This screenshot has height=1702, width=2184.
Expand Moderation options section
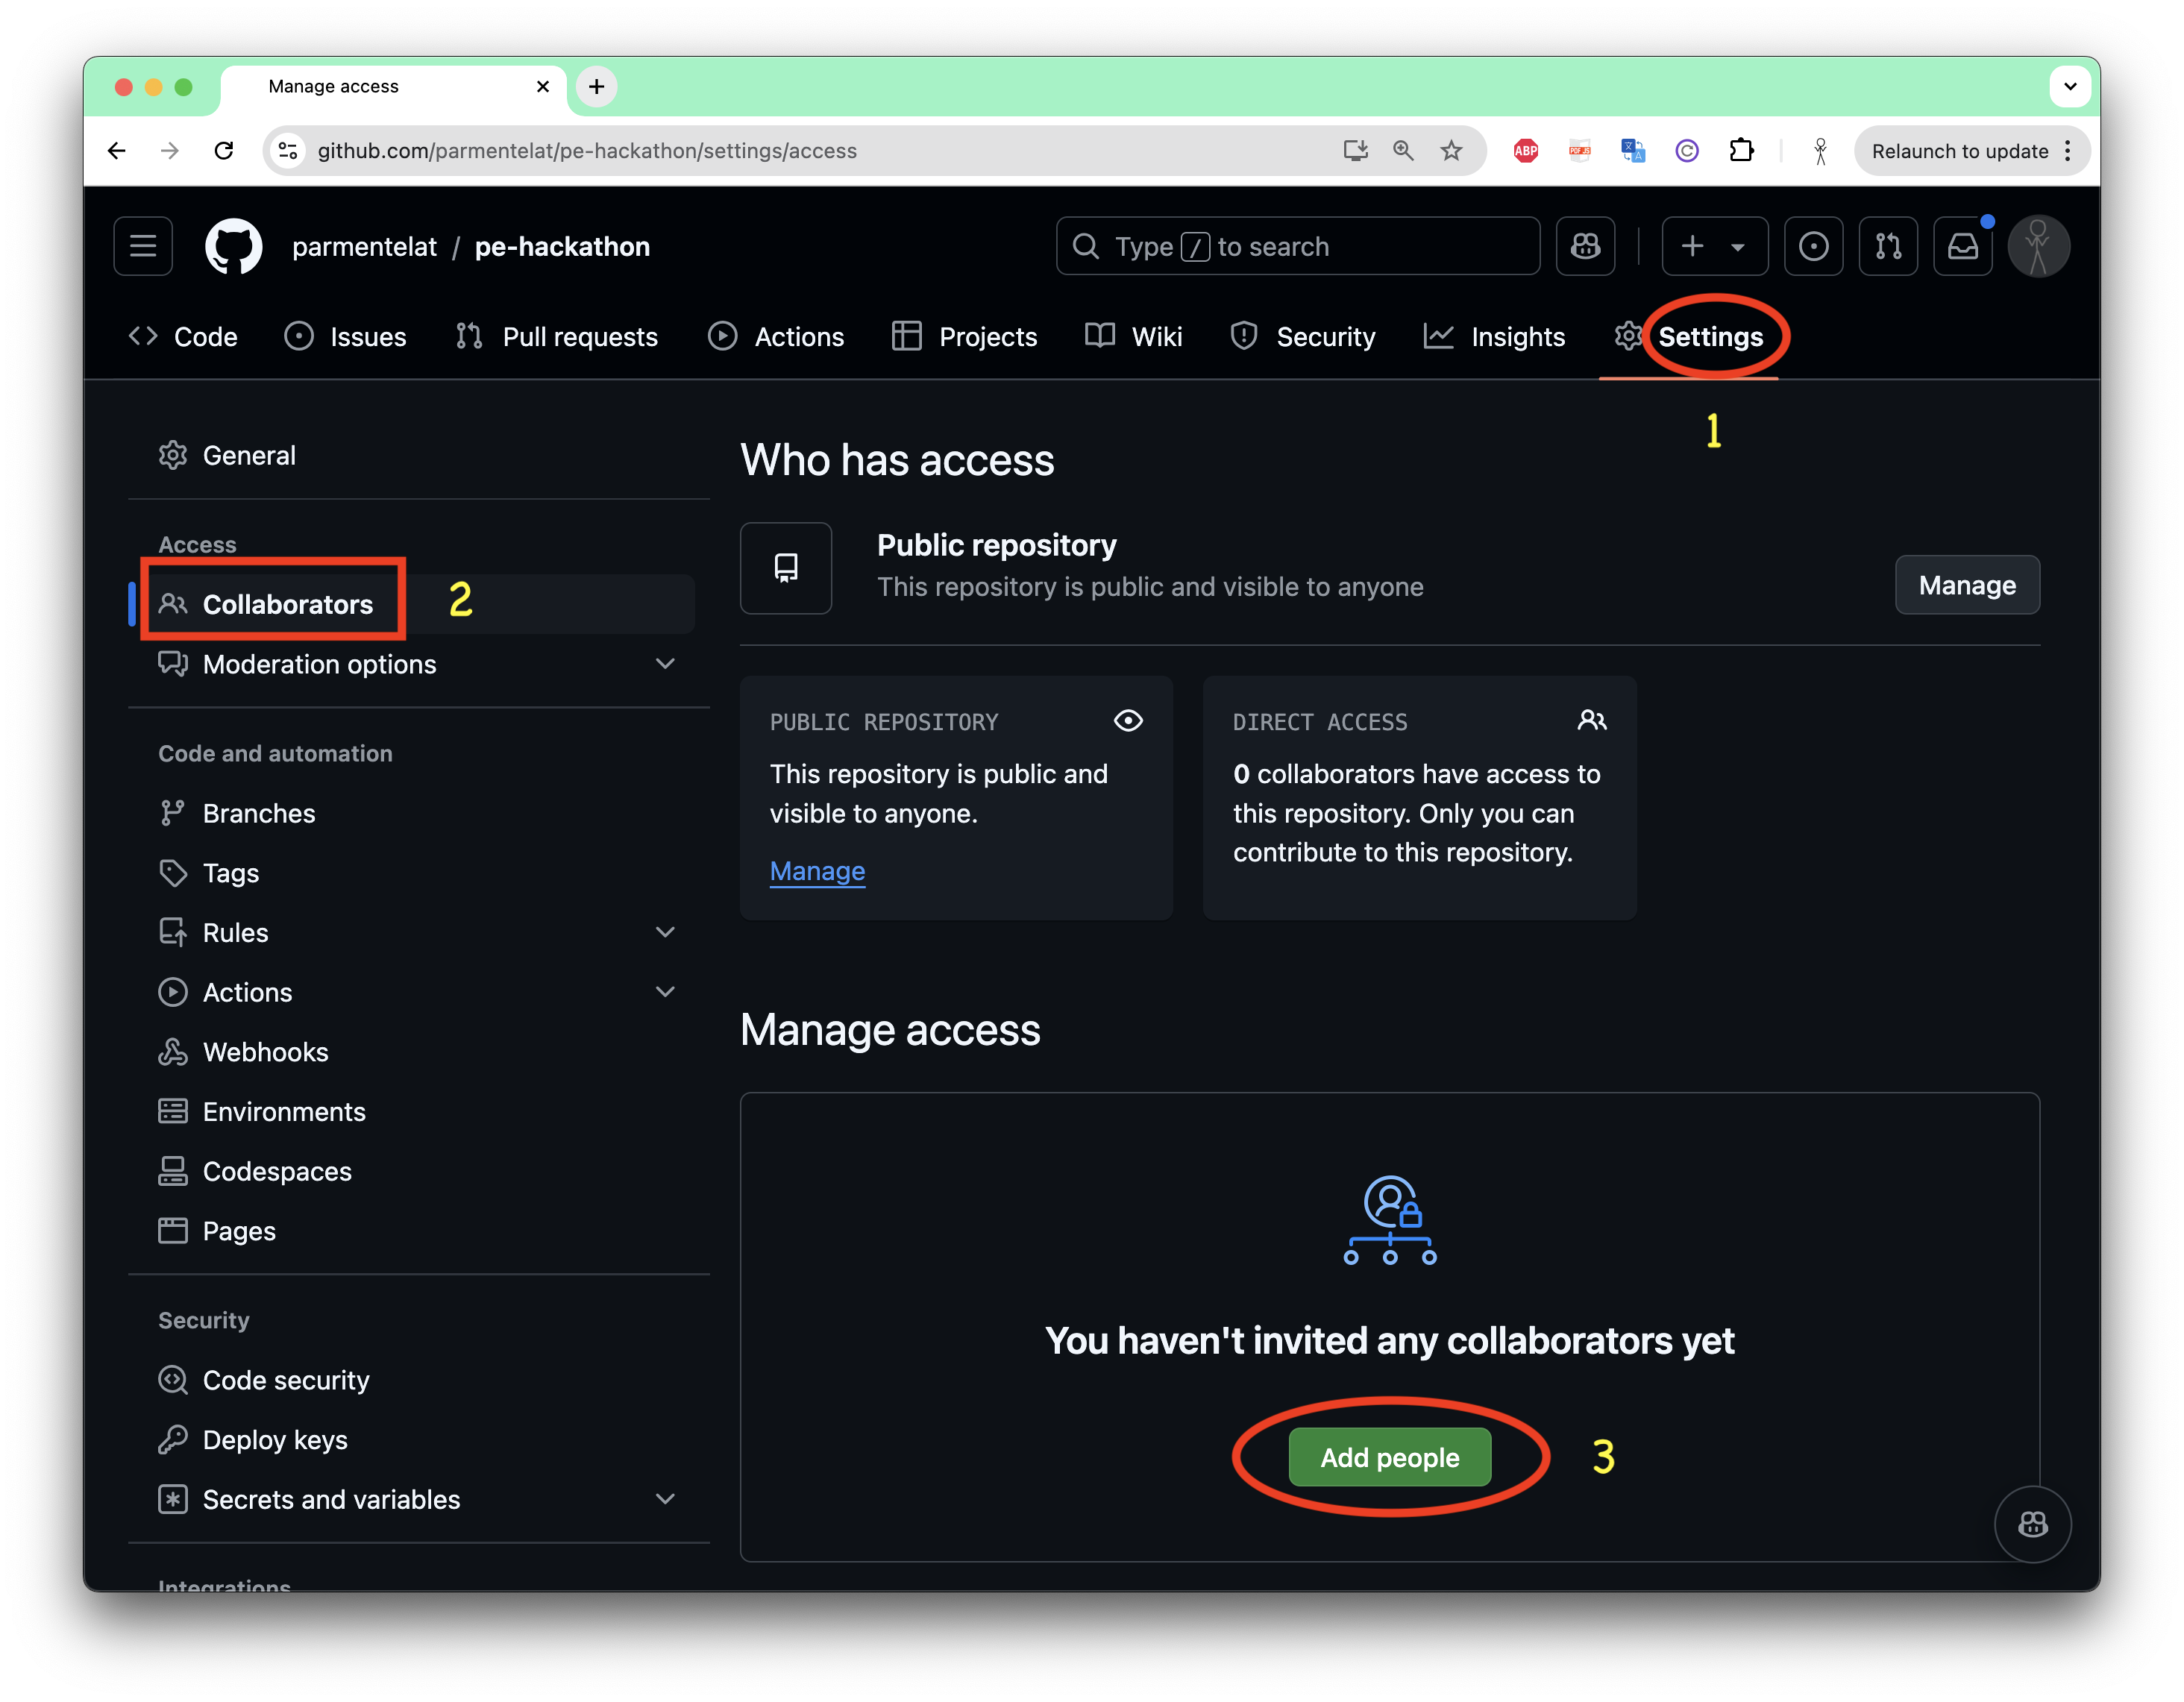665,664
